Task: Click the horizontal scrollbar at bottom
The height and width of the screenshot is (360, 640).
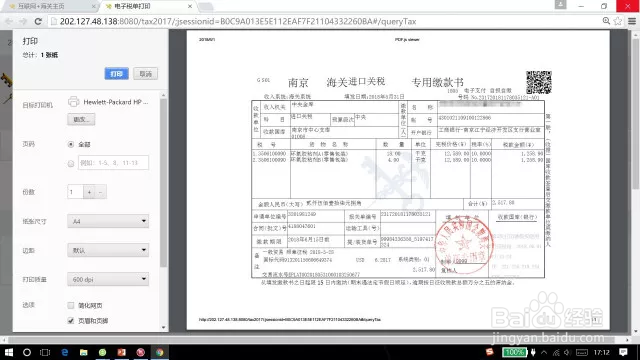Action: 310,340
